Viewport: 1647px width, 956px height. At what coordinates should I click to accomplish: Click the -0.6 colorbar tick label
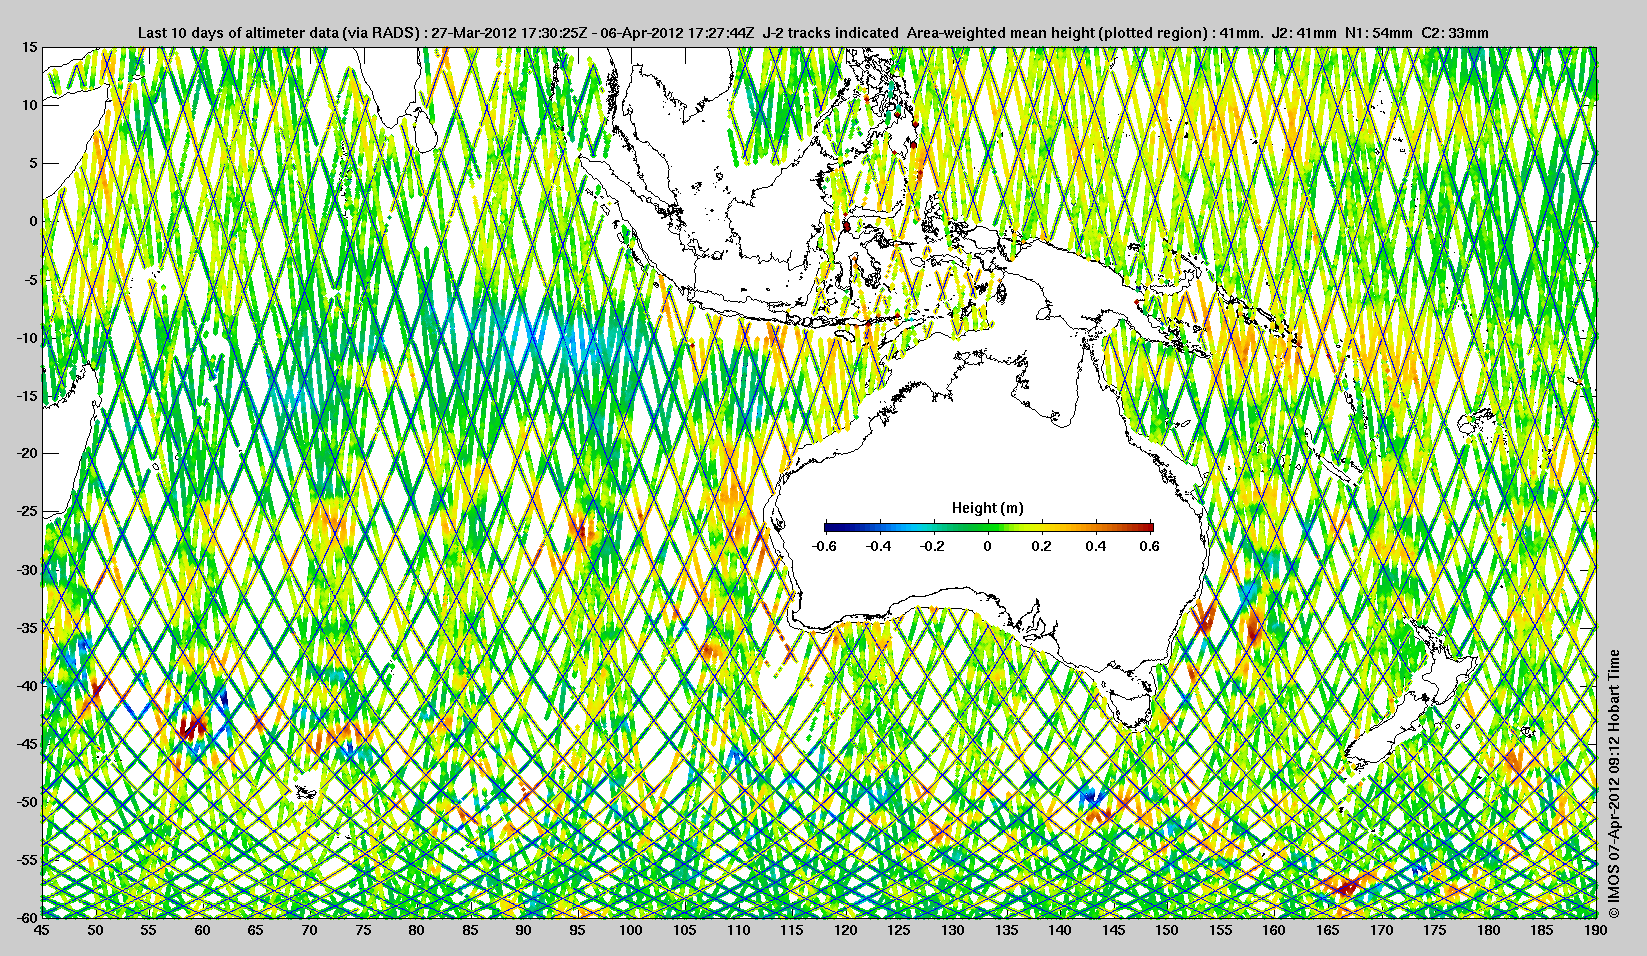click(x=824, y=546)
